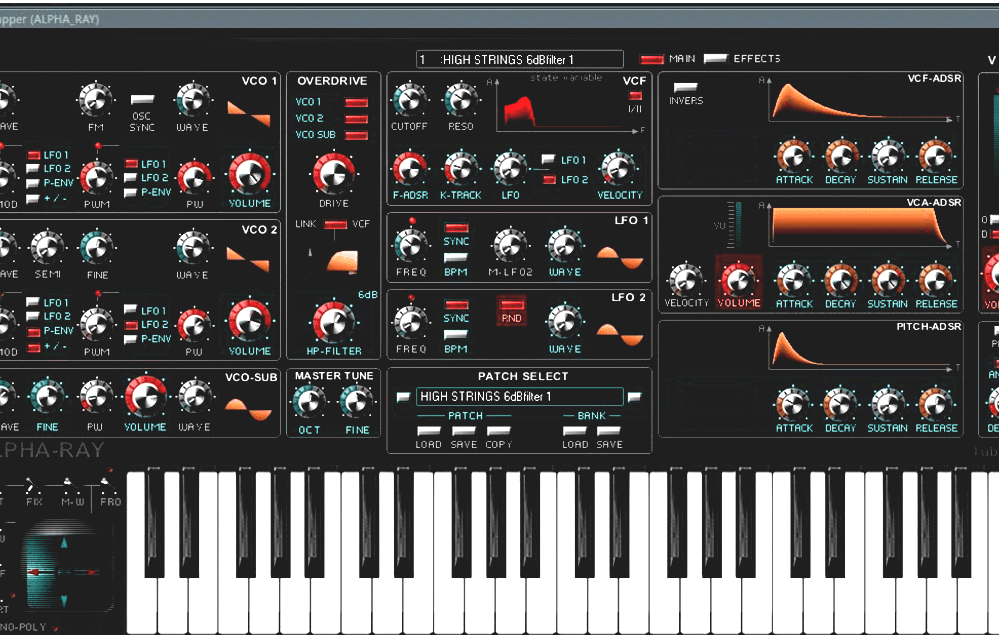Click the LFO 1 waveform display
999x635 pixels.
tap(620, 257)
